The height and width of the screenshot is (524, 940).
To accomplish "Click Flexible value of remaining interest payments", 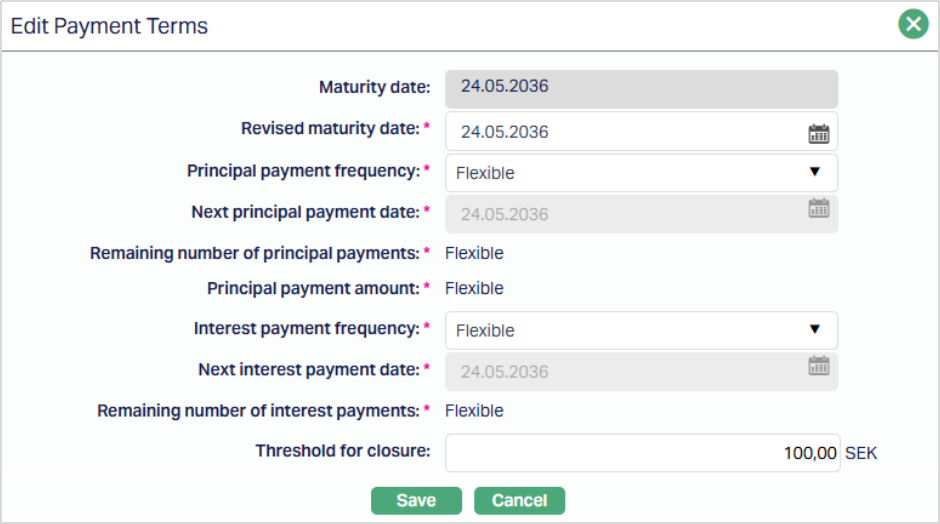I will tap(474, 410).
